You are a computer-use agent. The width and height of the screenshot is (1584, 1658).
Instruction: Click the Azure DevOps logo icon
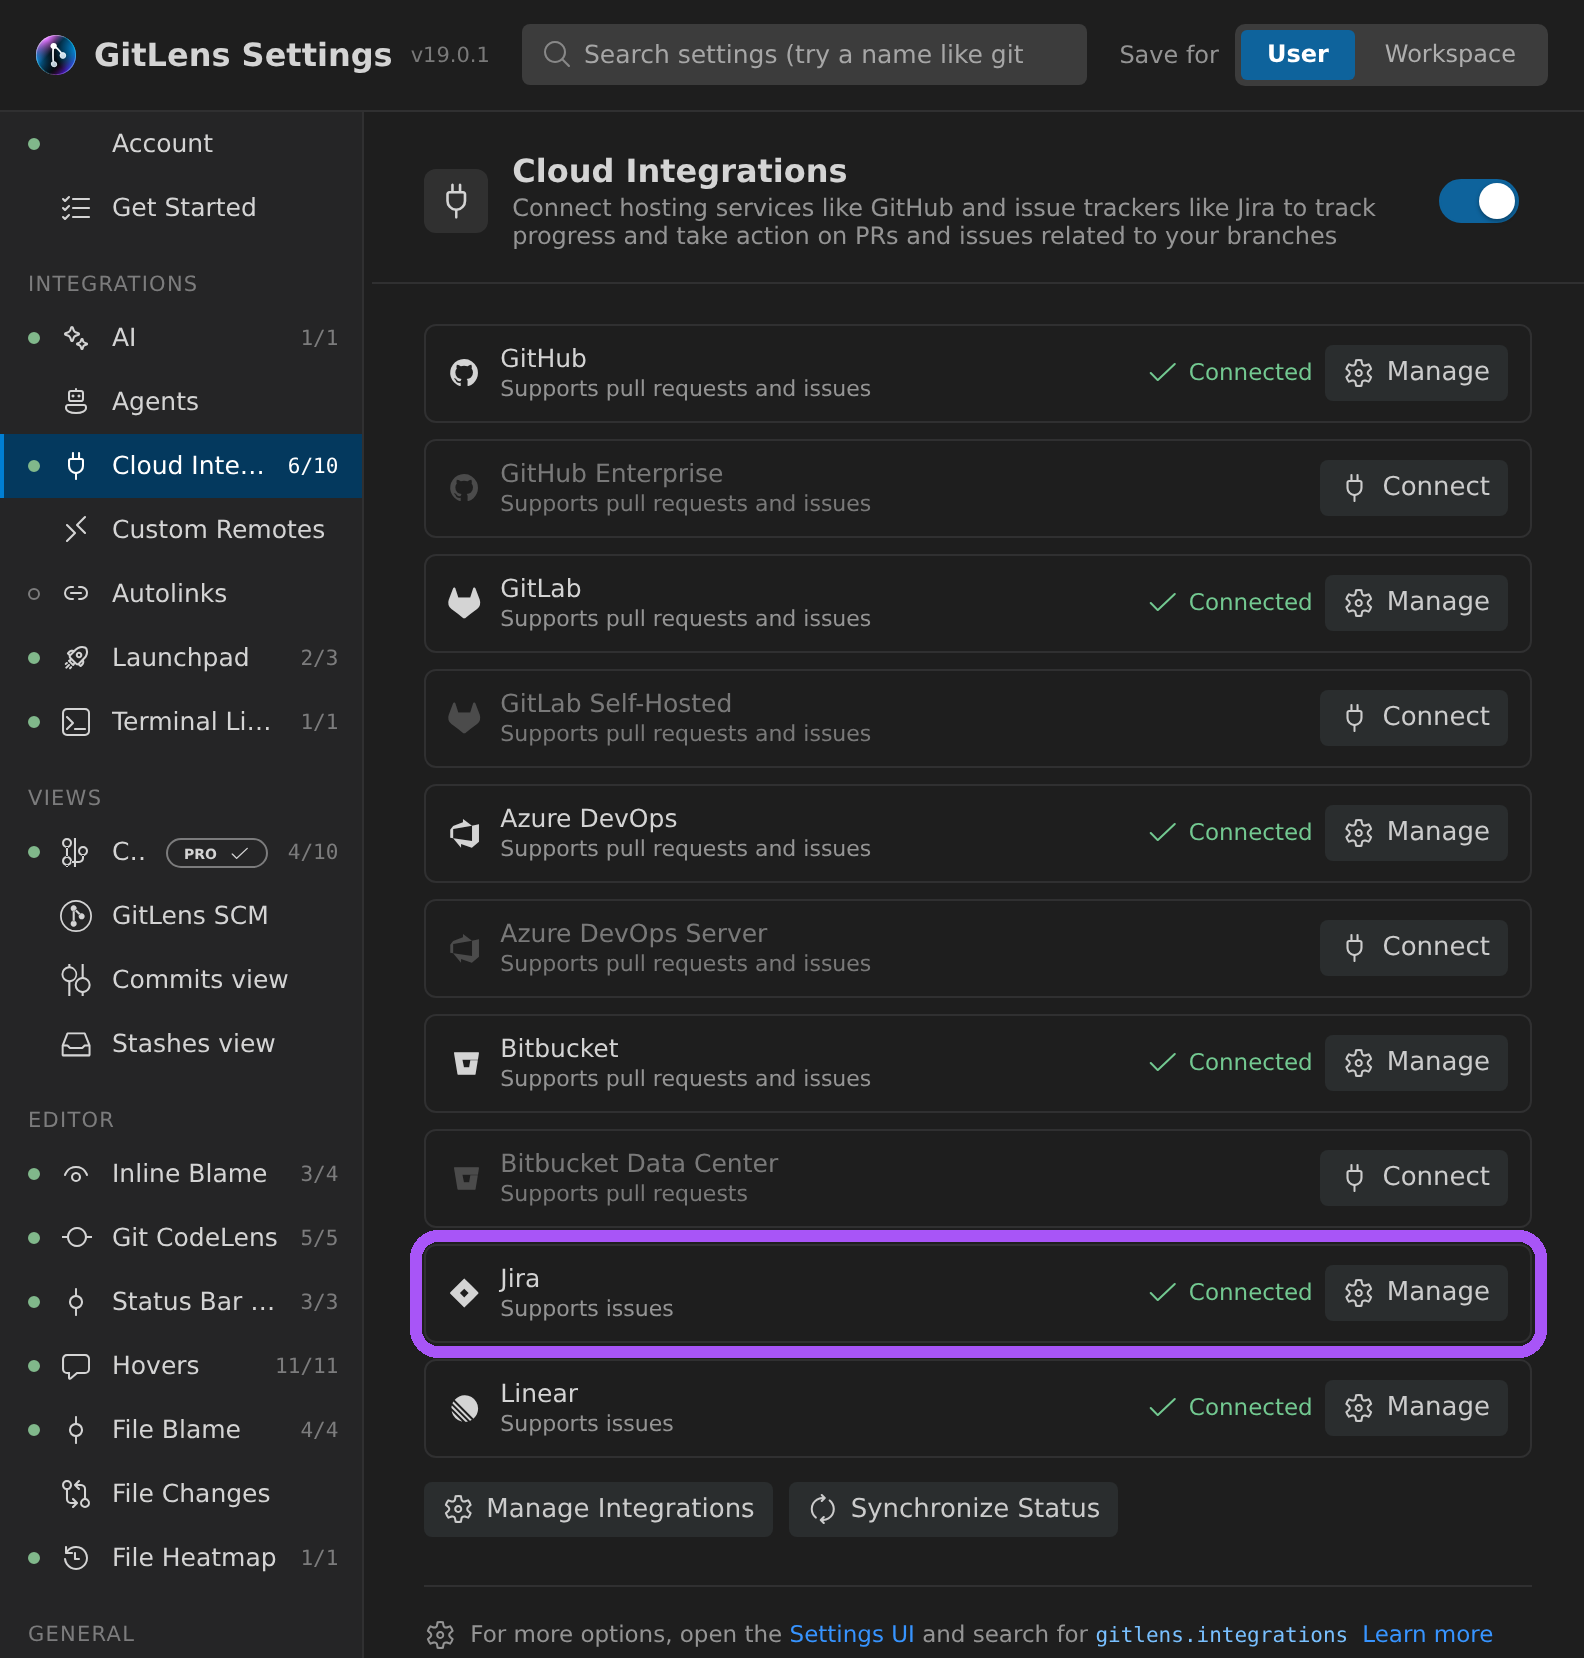(x=464, y=833)
